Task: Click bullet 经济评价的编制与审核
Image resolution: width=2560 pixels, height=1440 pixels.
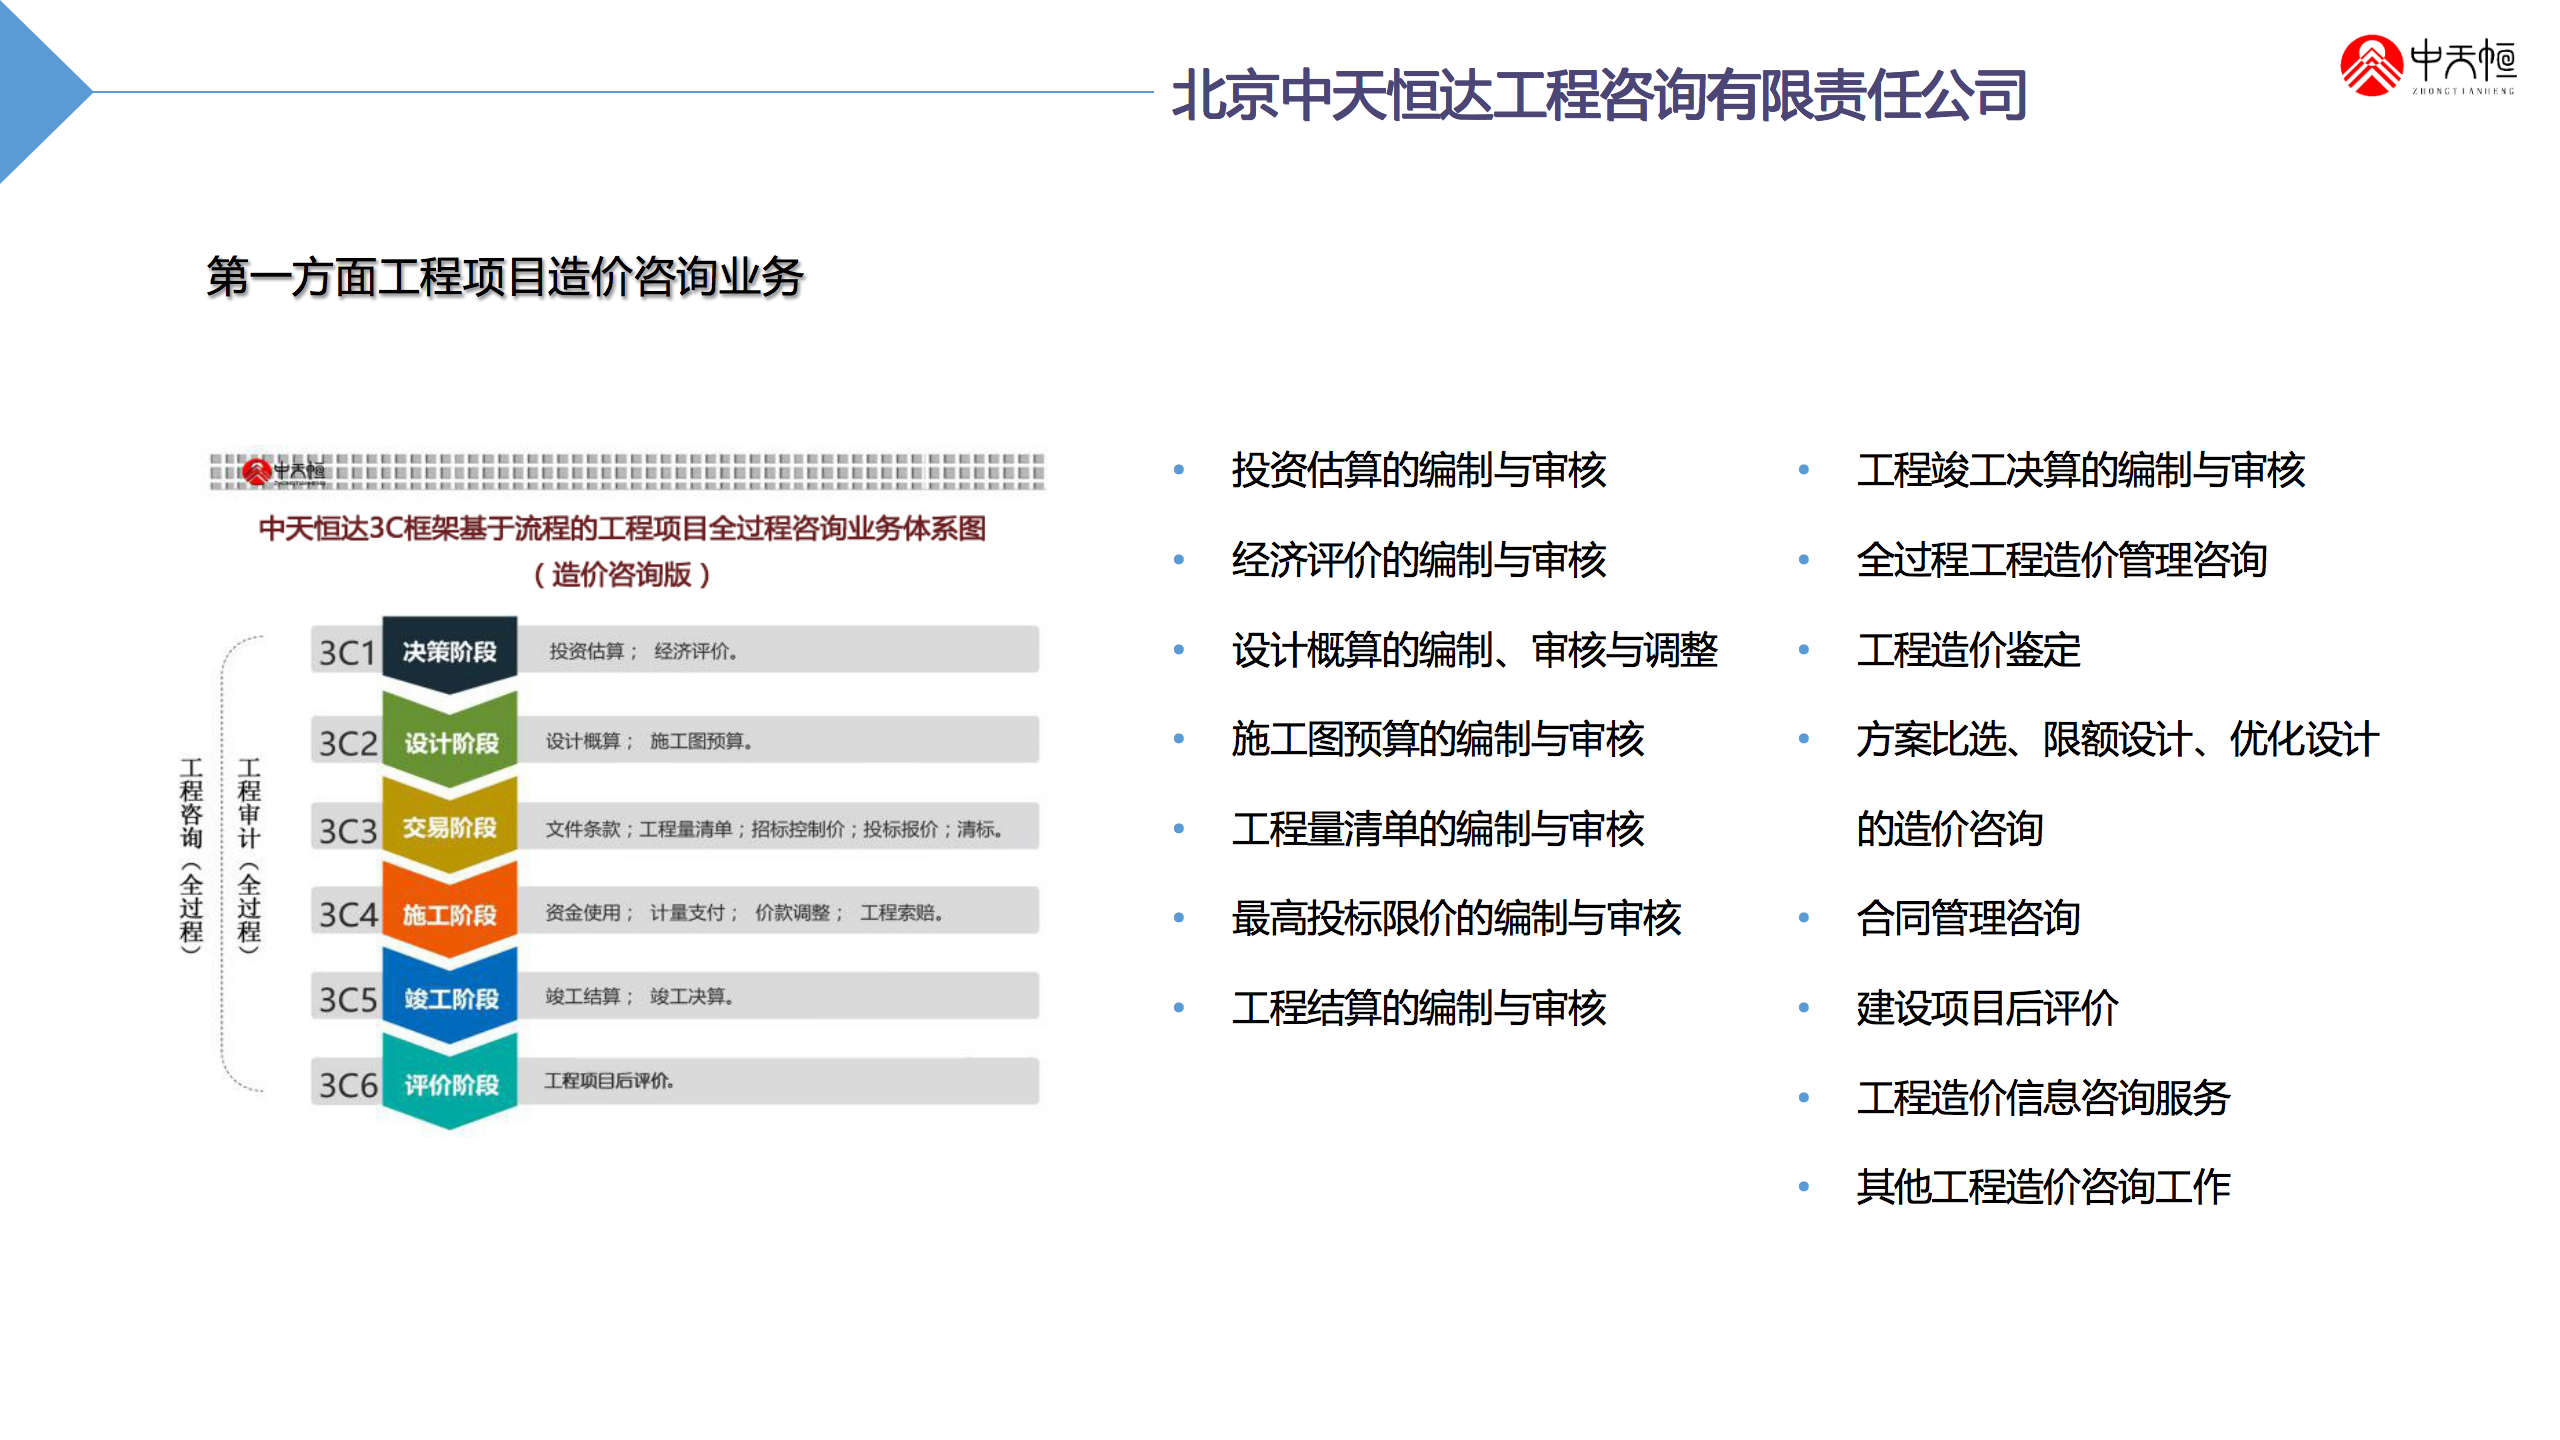Action: pyautogui.click(x=1419, y=560)
